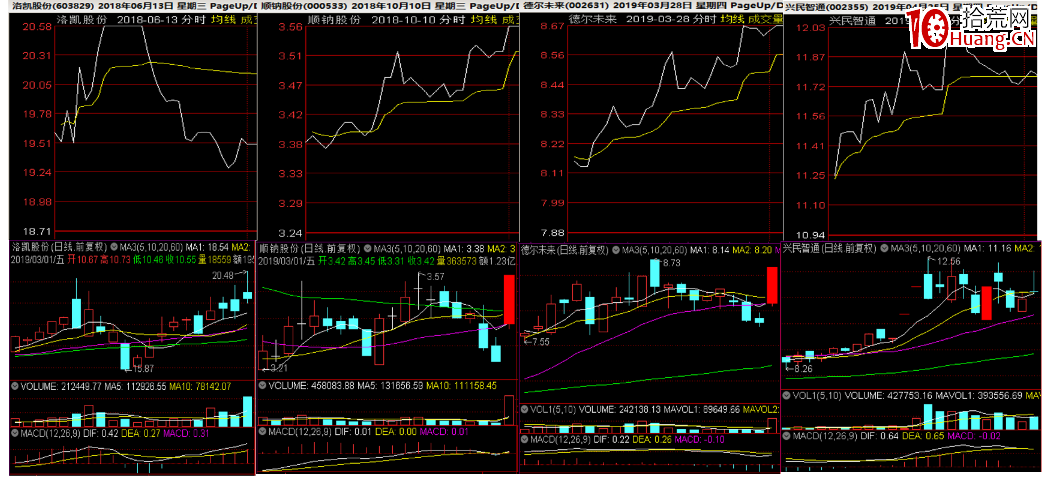Click the big red candle in 顺钠股份 daily chart
The height and width of the screenshot is (481, 1048).
point(508,299)
